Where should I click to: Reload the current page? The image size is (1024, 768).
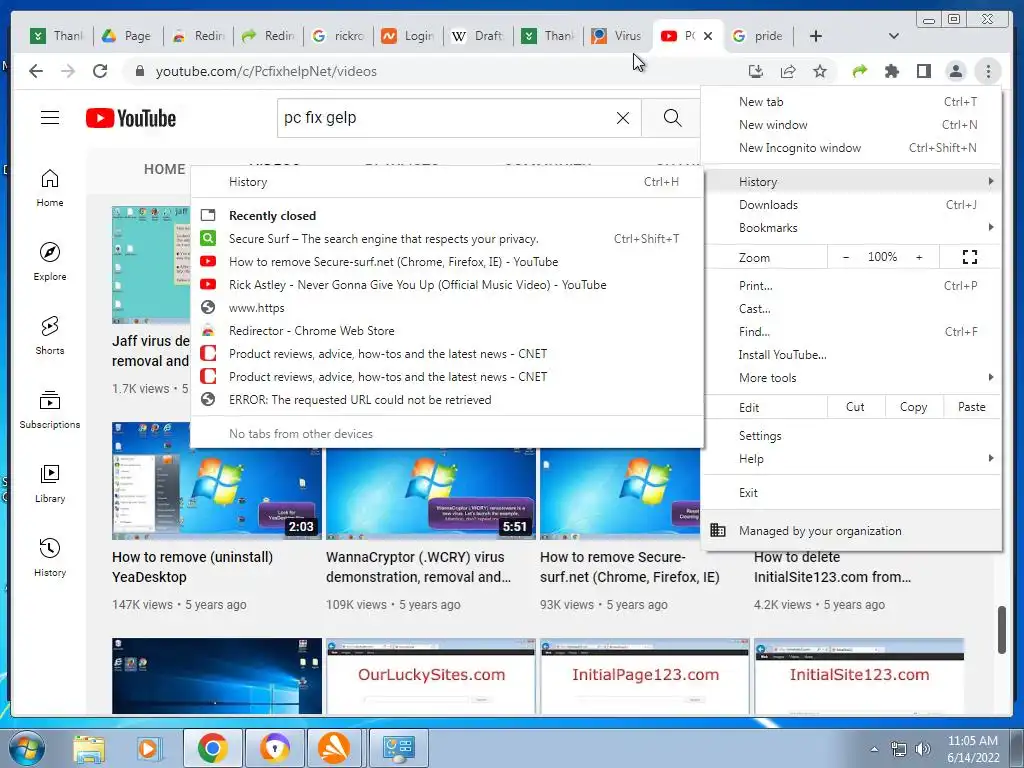coord(100,71)
